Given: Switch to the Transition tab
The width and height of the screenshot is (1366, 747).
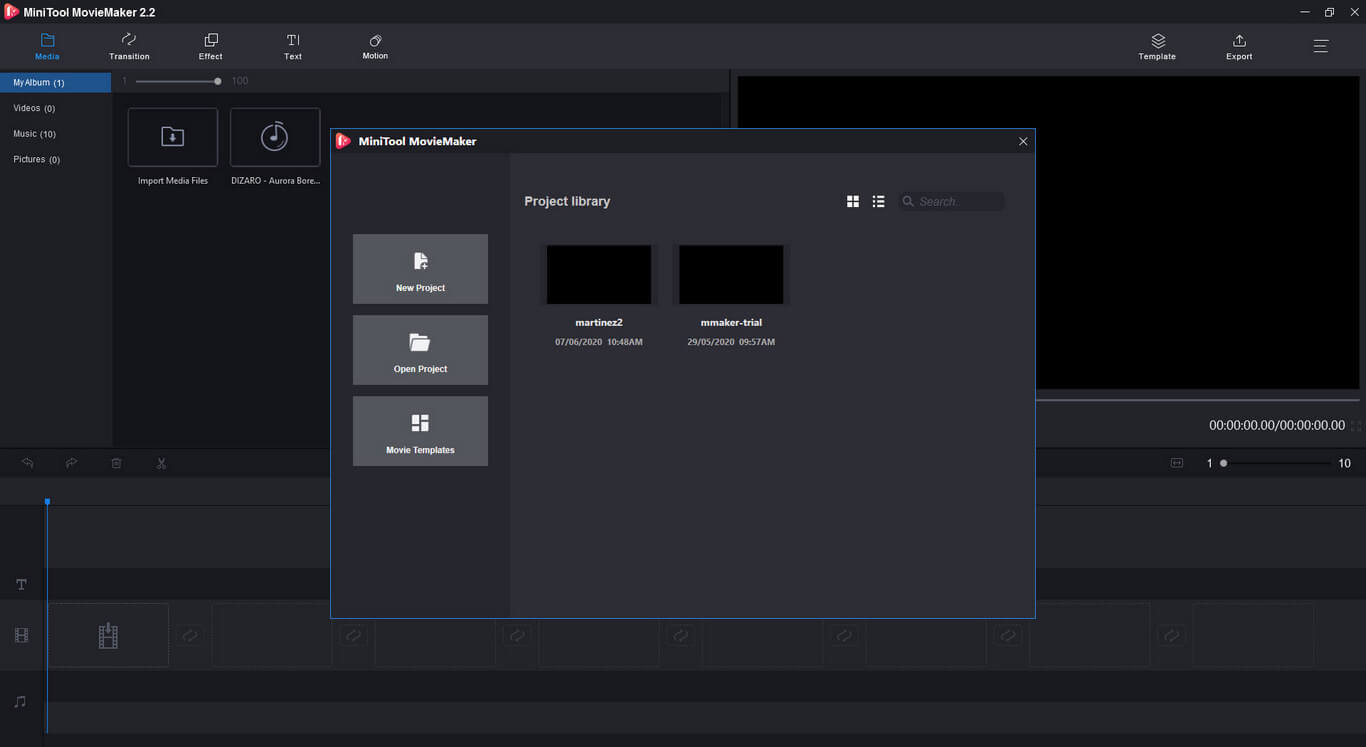Looking at the screenshot, I should click(129, 47).
